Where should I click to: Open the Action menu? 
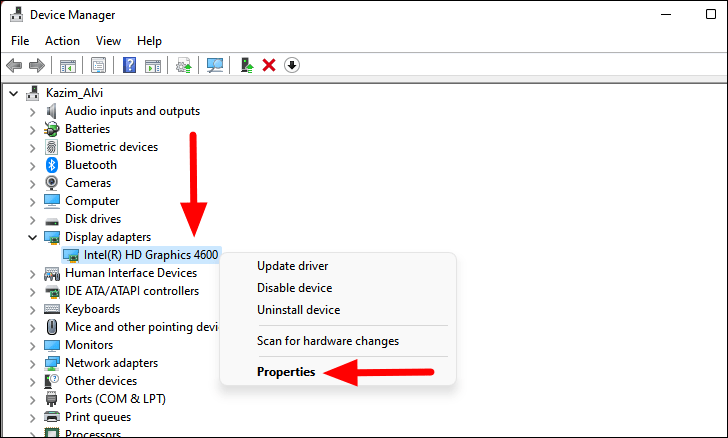click(62, 41)
